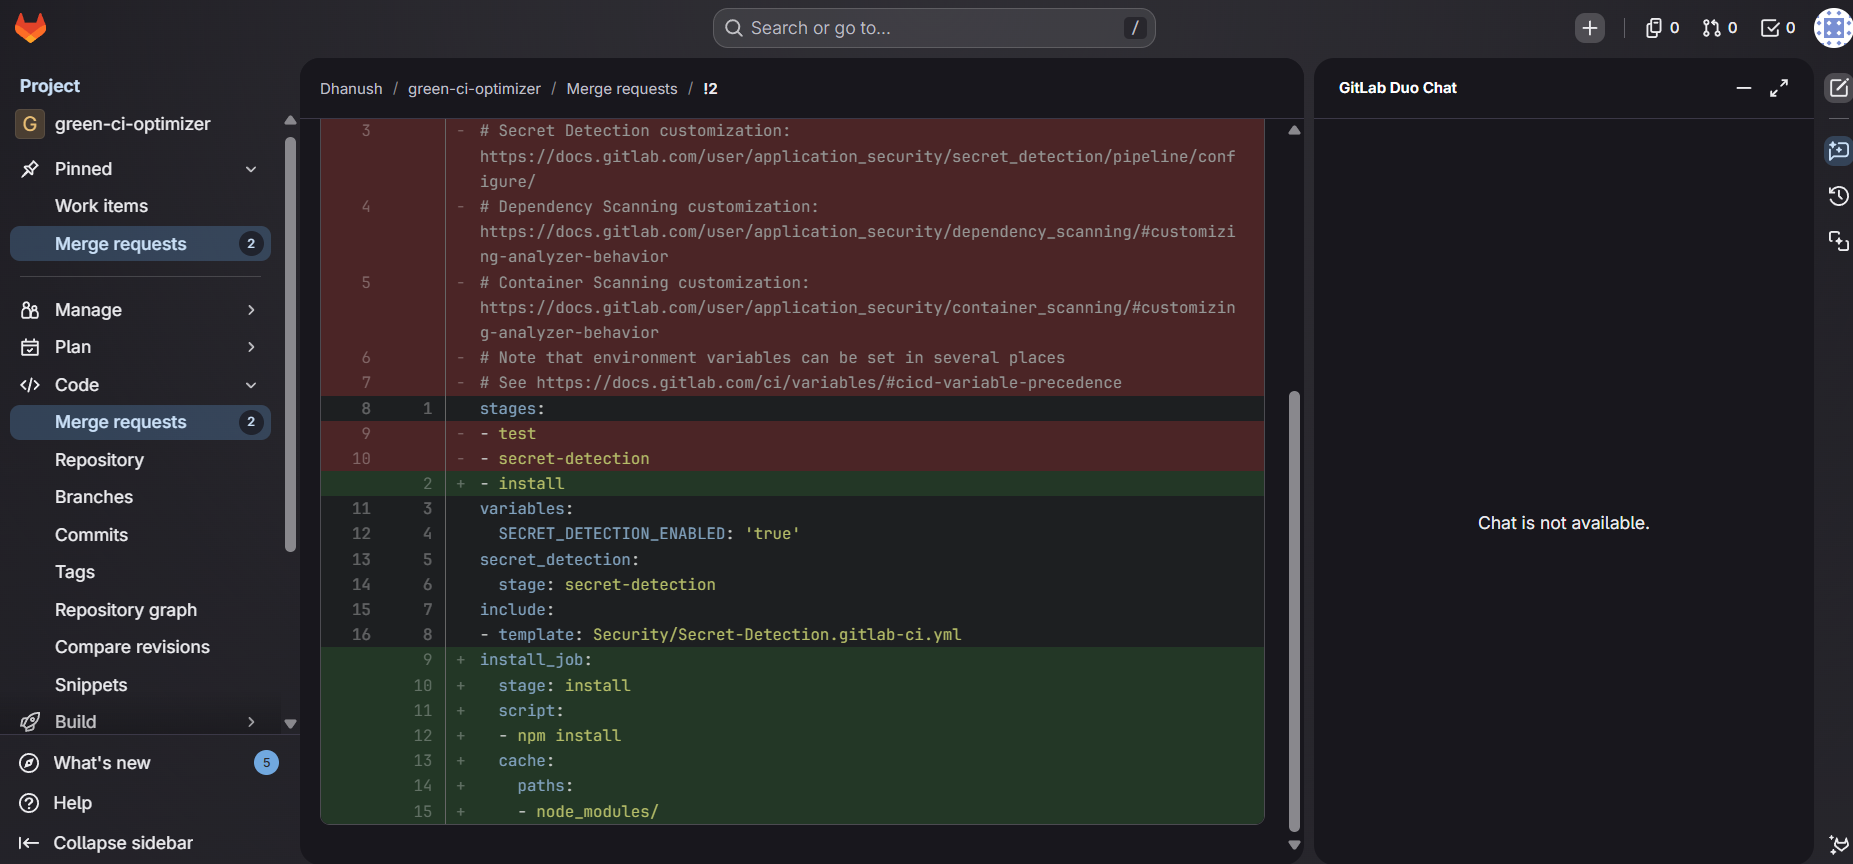Click the sidebar scrollbar thumb
This screenshot has width=1853, height=864.
coord(291,344)
